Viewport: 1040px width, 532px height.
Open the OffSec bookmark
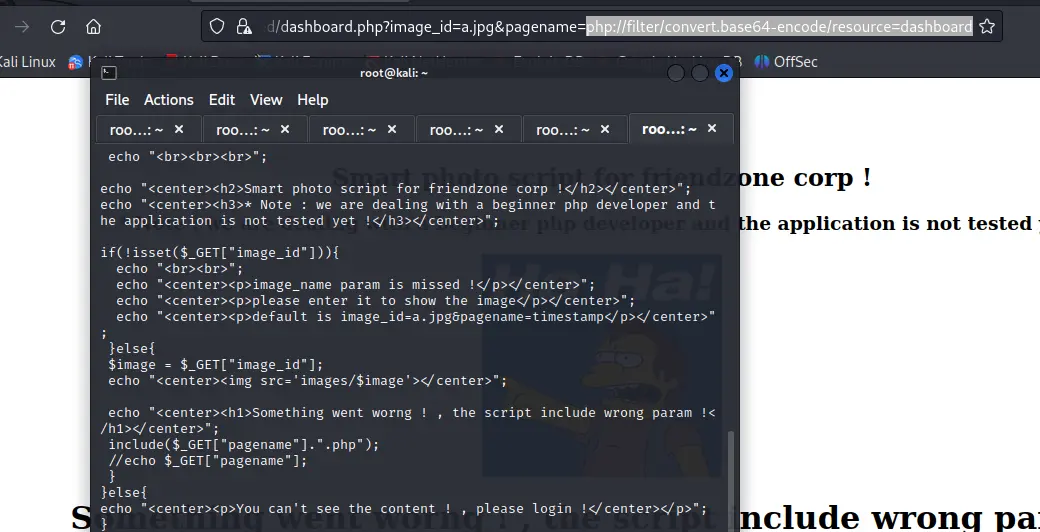coord(786,62)
